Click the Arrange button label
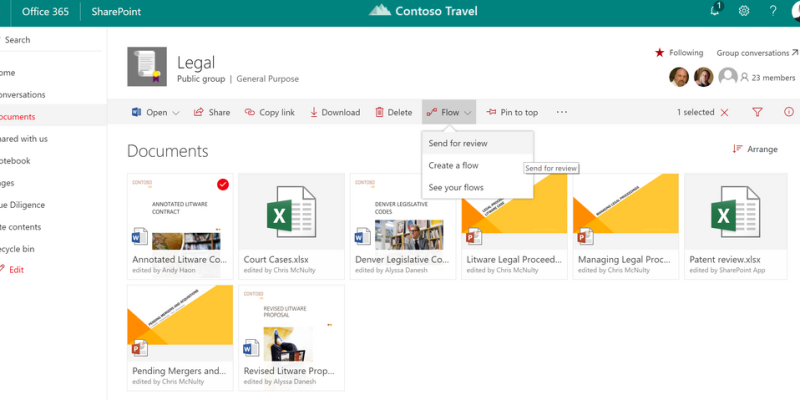Viewport: 800px width, 400px height. 762,149
